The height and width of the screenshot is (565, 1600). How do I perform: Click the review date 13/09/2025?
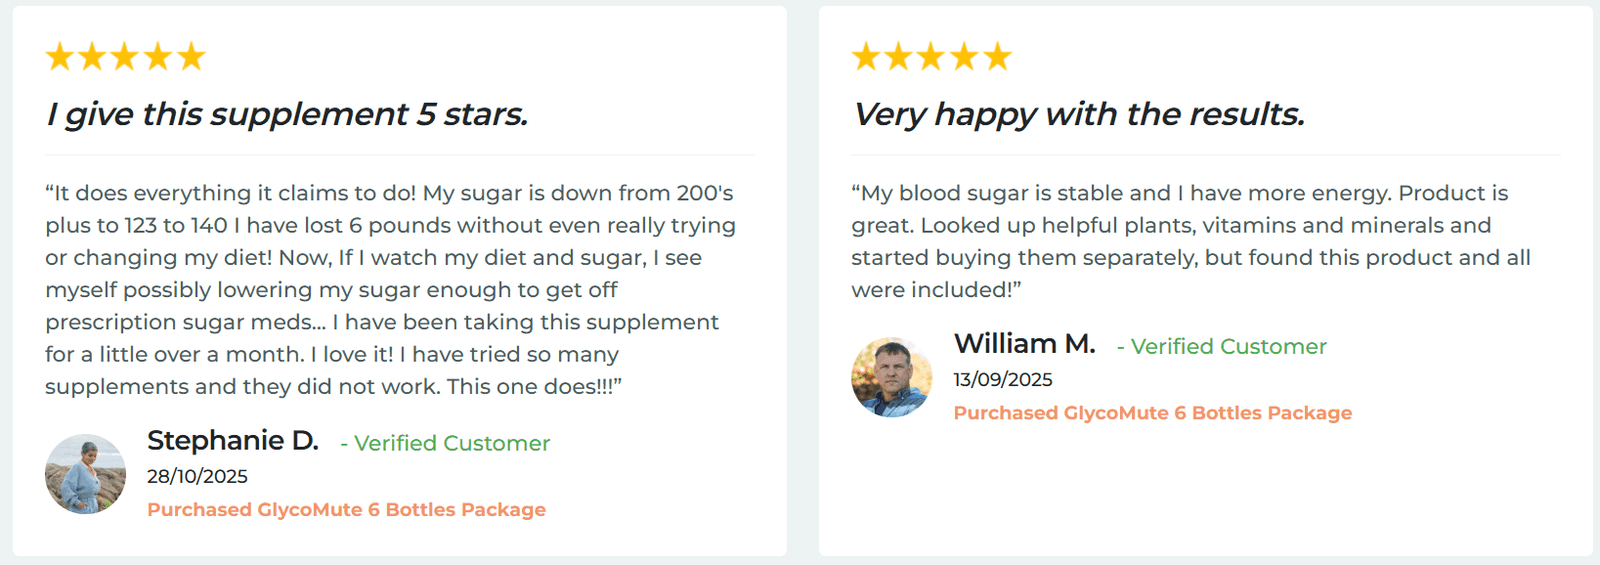1003,380
